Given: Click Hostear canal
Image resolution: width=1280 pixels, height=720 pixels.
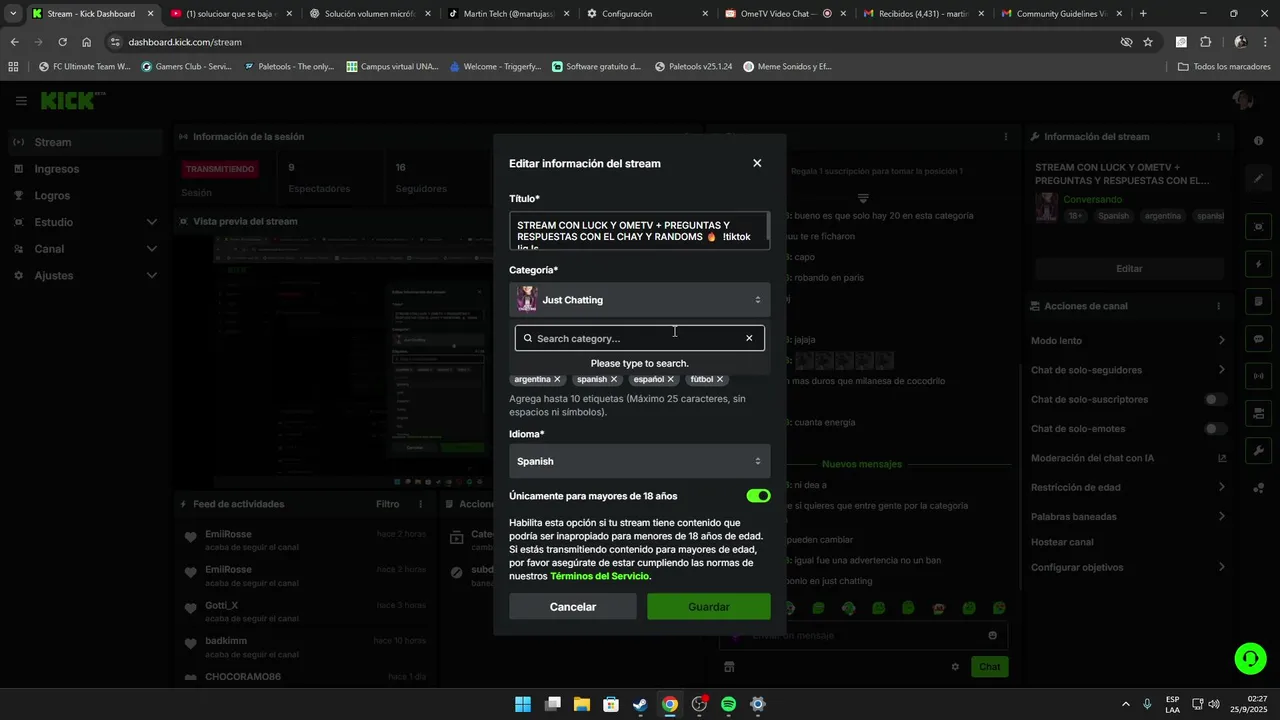Looking at the screenshot, I should [1062, 542].
